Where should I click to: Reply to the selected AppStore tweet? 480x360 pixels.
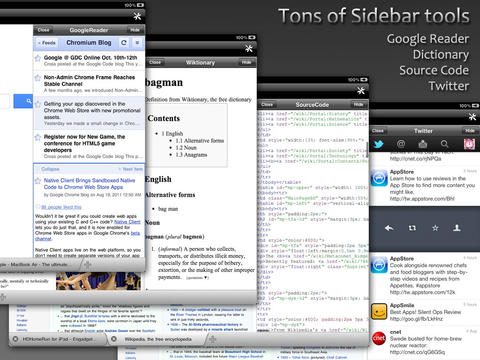coord(389,228)
